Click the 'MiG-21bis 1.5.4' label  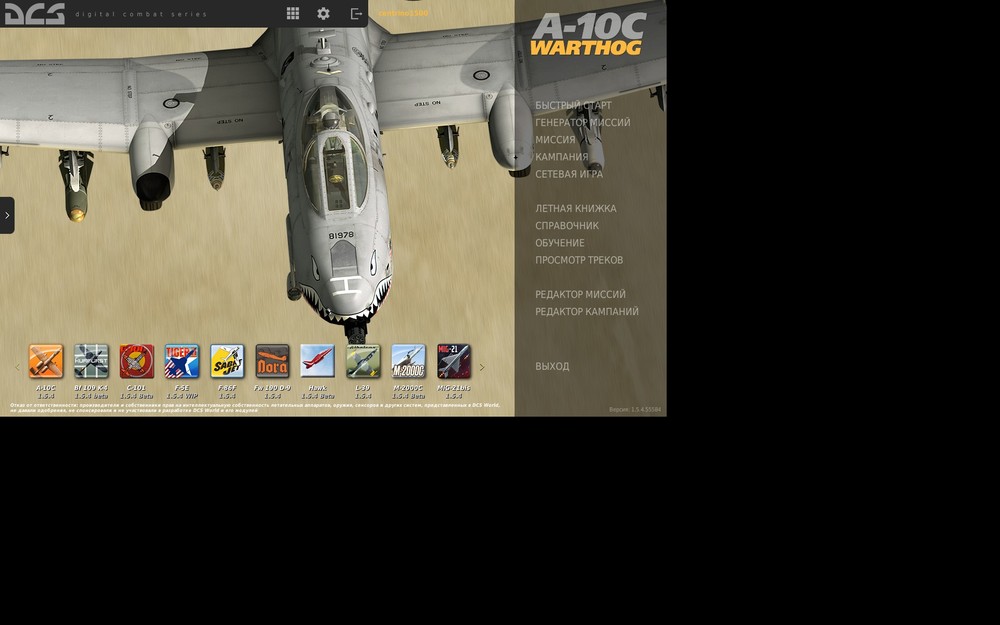tap(453, 392)
